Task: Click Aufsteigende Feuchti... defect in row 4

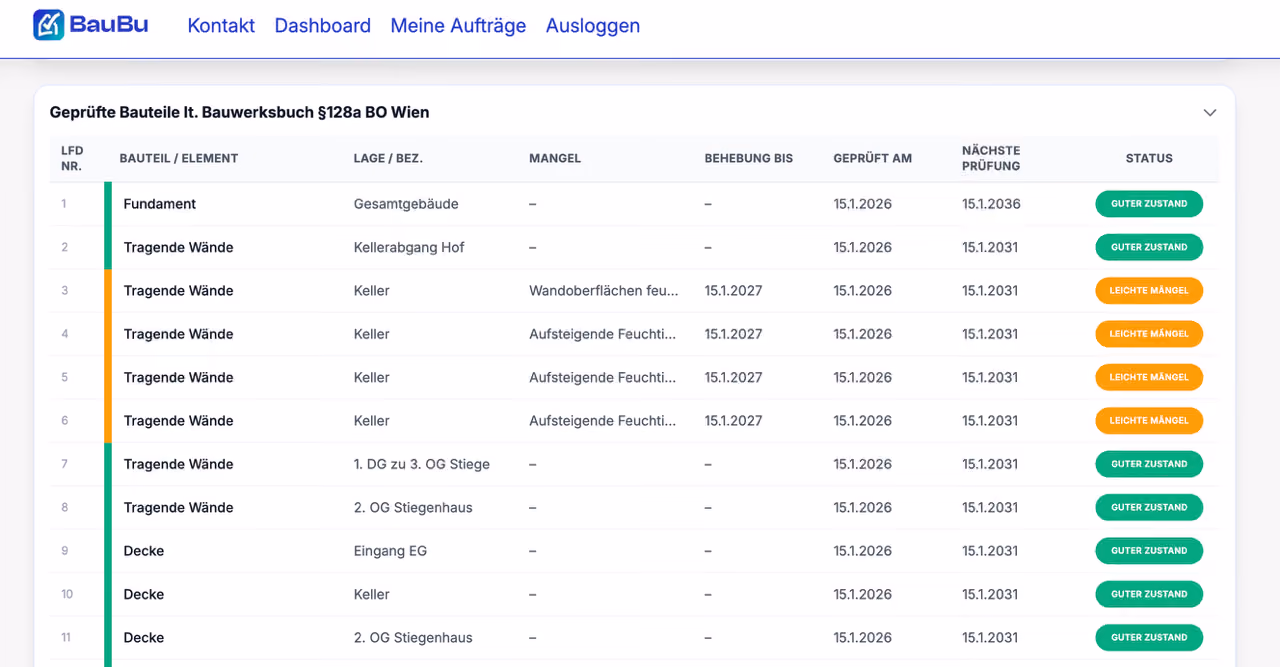Action: tap(603, 334)
